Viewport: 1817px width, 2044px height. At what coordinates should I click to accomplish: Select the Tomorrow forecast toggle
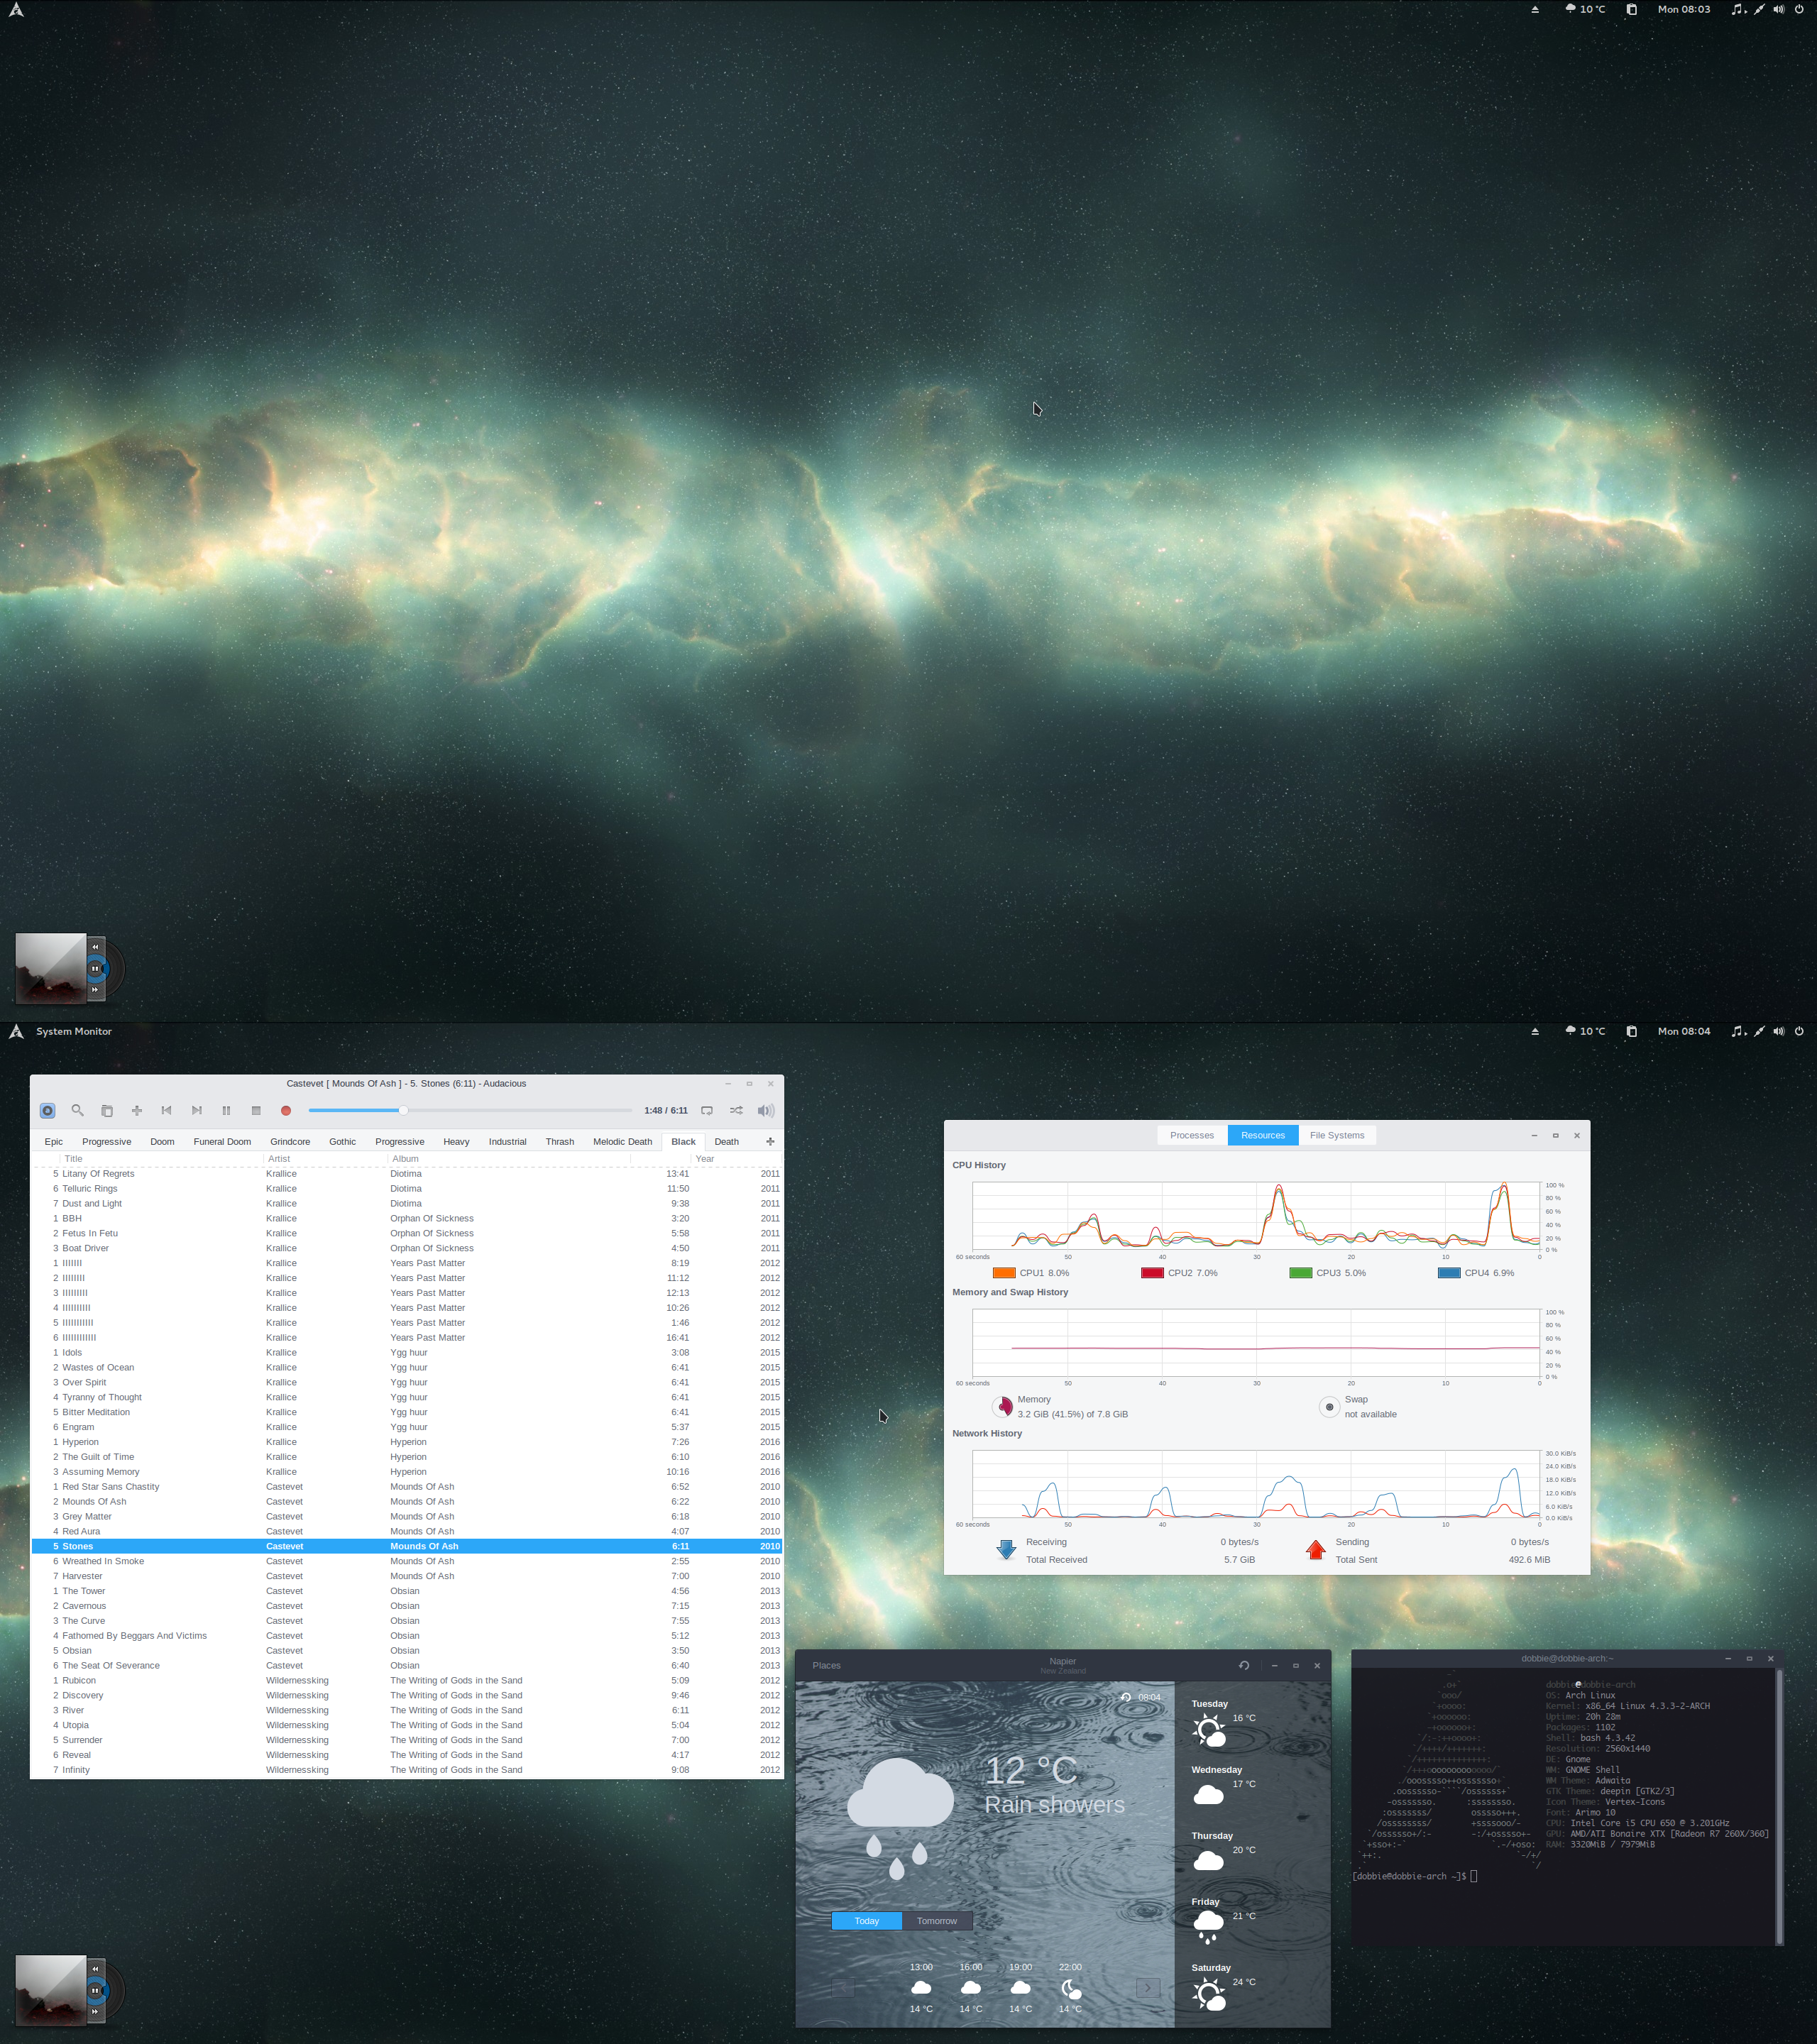tap(937, 1921)
